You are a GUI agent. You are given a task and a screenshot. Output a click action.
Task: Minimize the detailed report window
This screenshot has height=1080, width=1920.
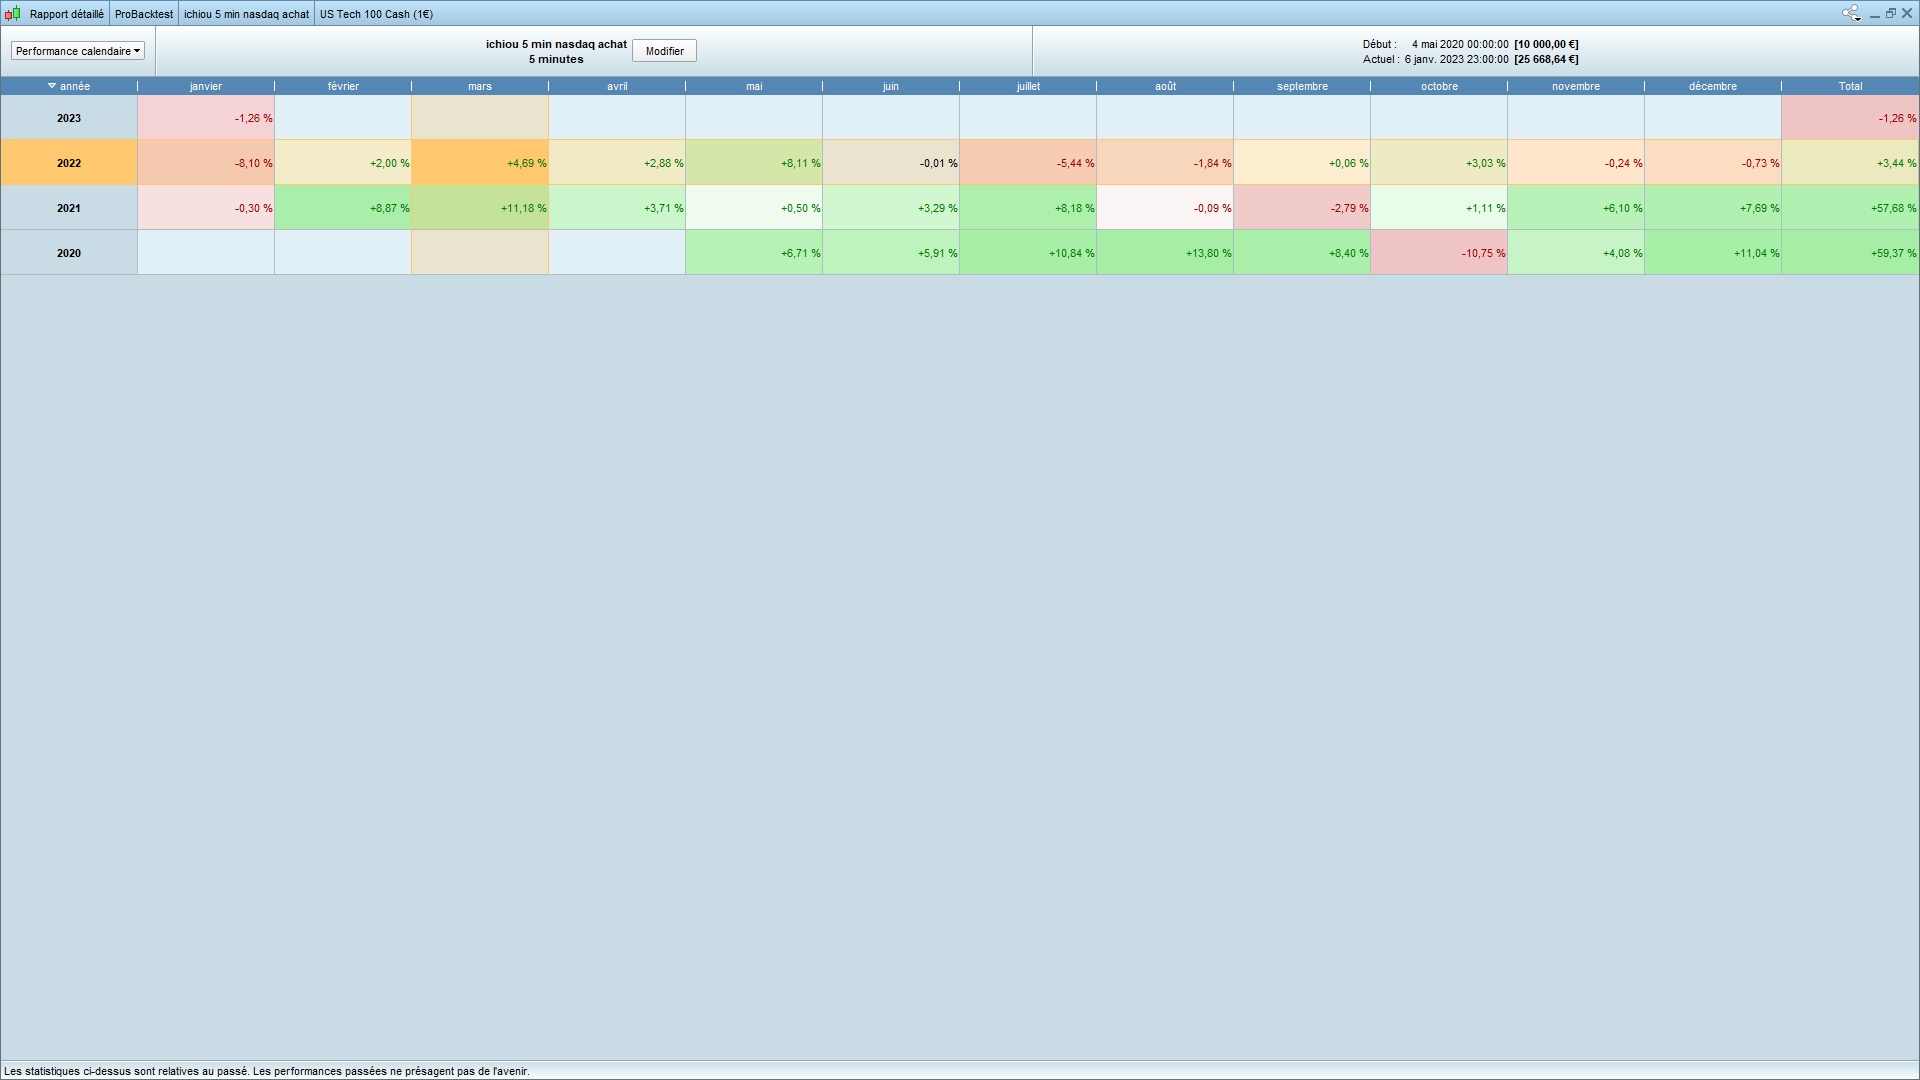click(x=1875, y=14)
